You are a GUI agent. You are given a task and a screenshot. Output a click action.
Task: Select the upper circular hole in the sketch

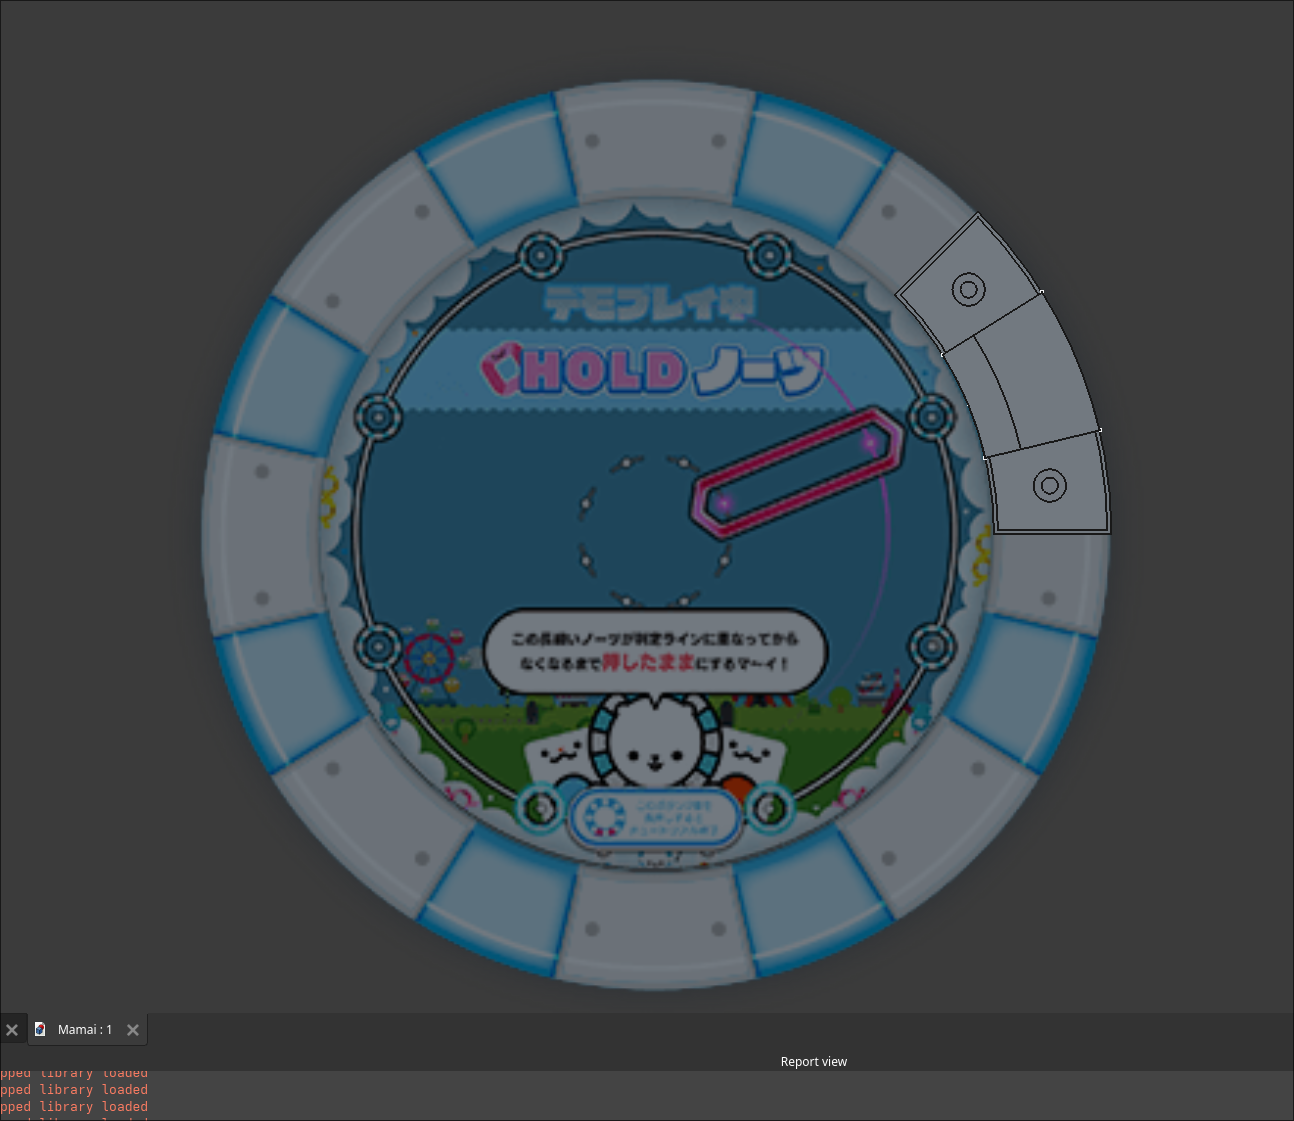(x=968, y=290)
